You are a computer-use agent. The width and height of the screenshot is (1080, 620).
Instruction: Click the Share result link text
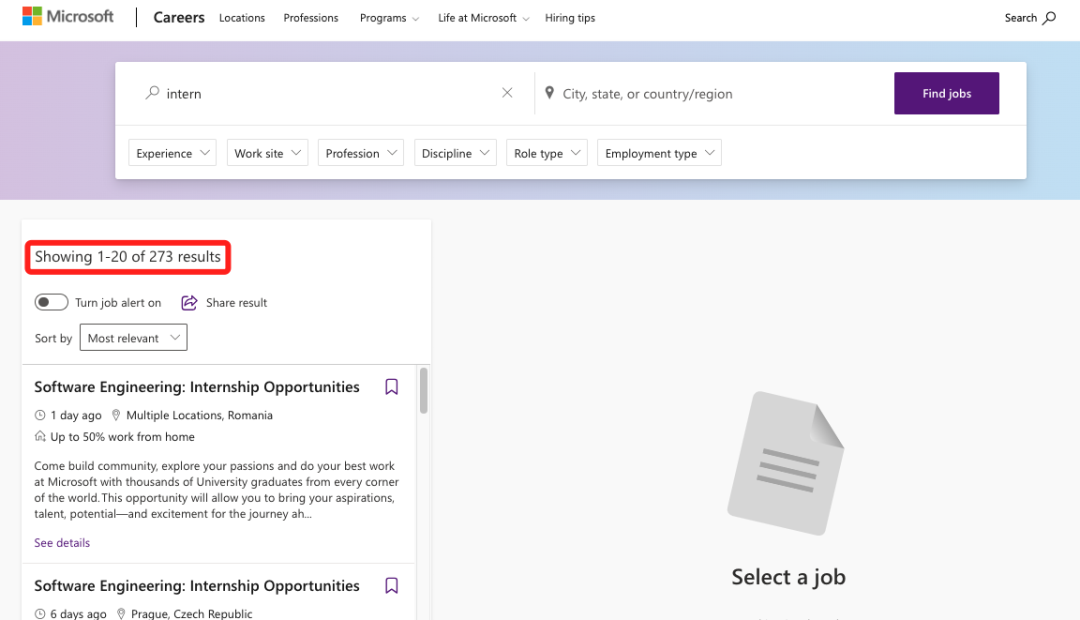pyautogui.click(x=236, y=302)
